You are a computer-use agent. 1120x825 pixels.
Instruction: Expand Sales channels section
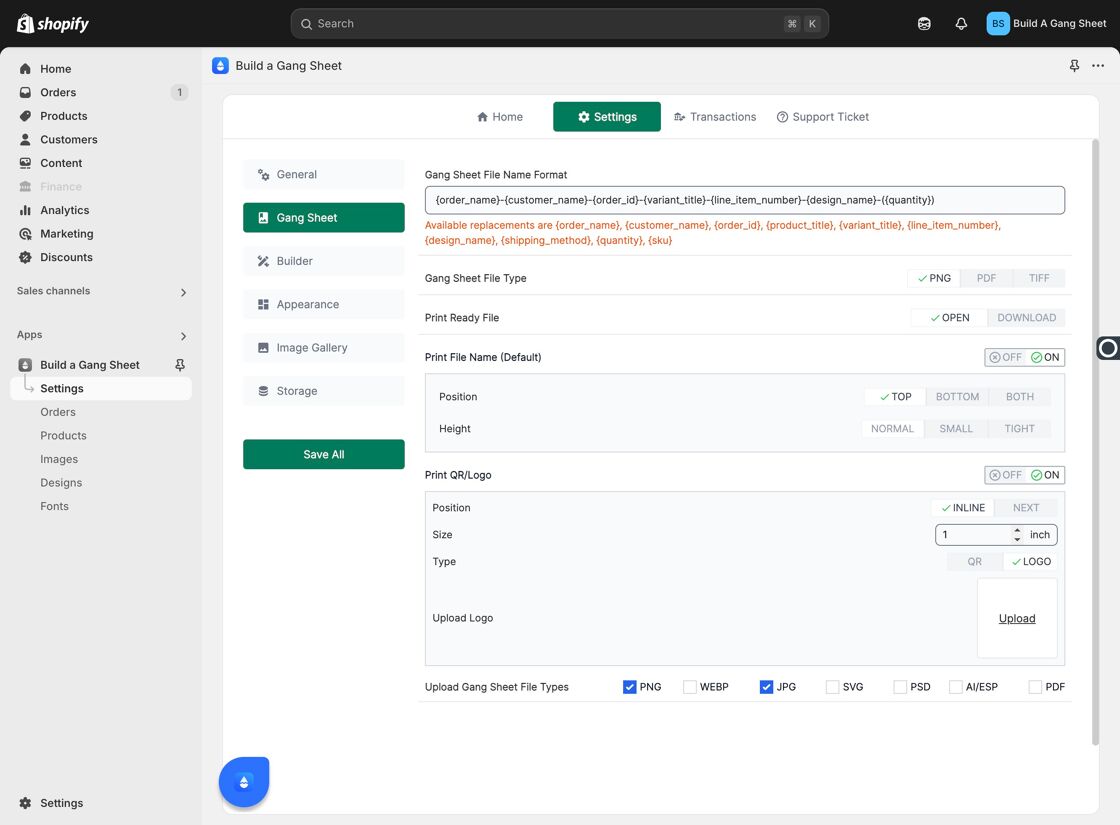tap(183, 292)
